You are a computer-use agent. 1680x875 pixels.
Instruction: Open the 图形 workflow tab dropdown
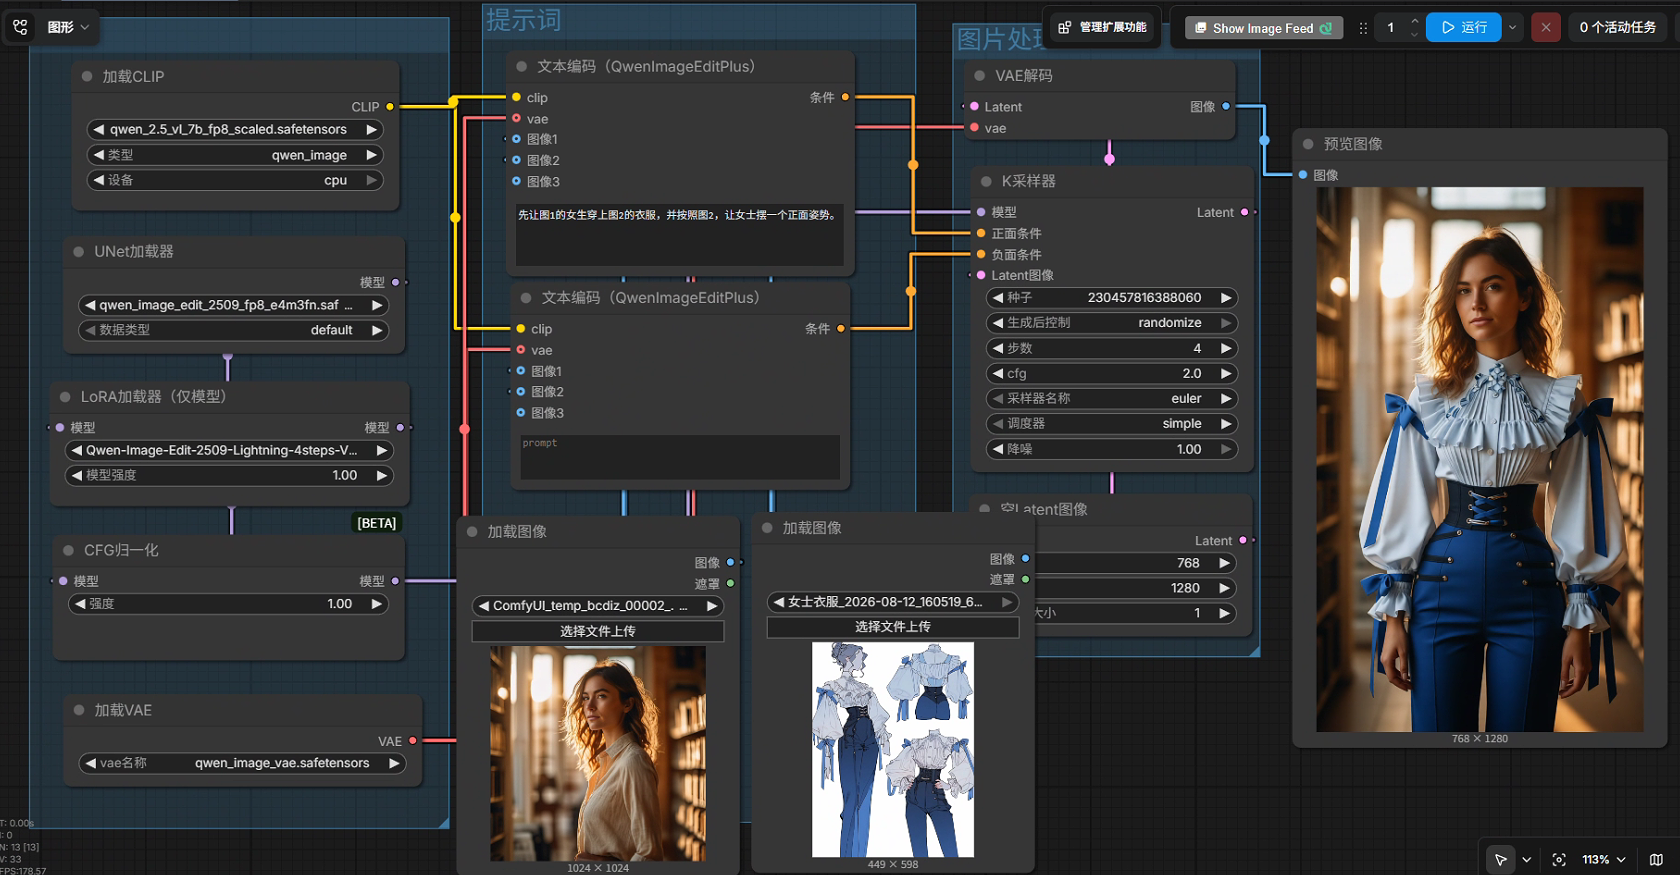[x=68, y=27]
